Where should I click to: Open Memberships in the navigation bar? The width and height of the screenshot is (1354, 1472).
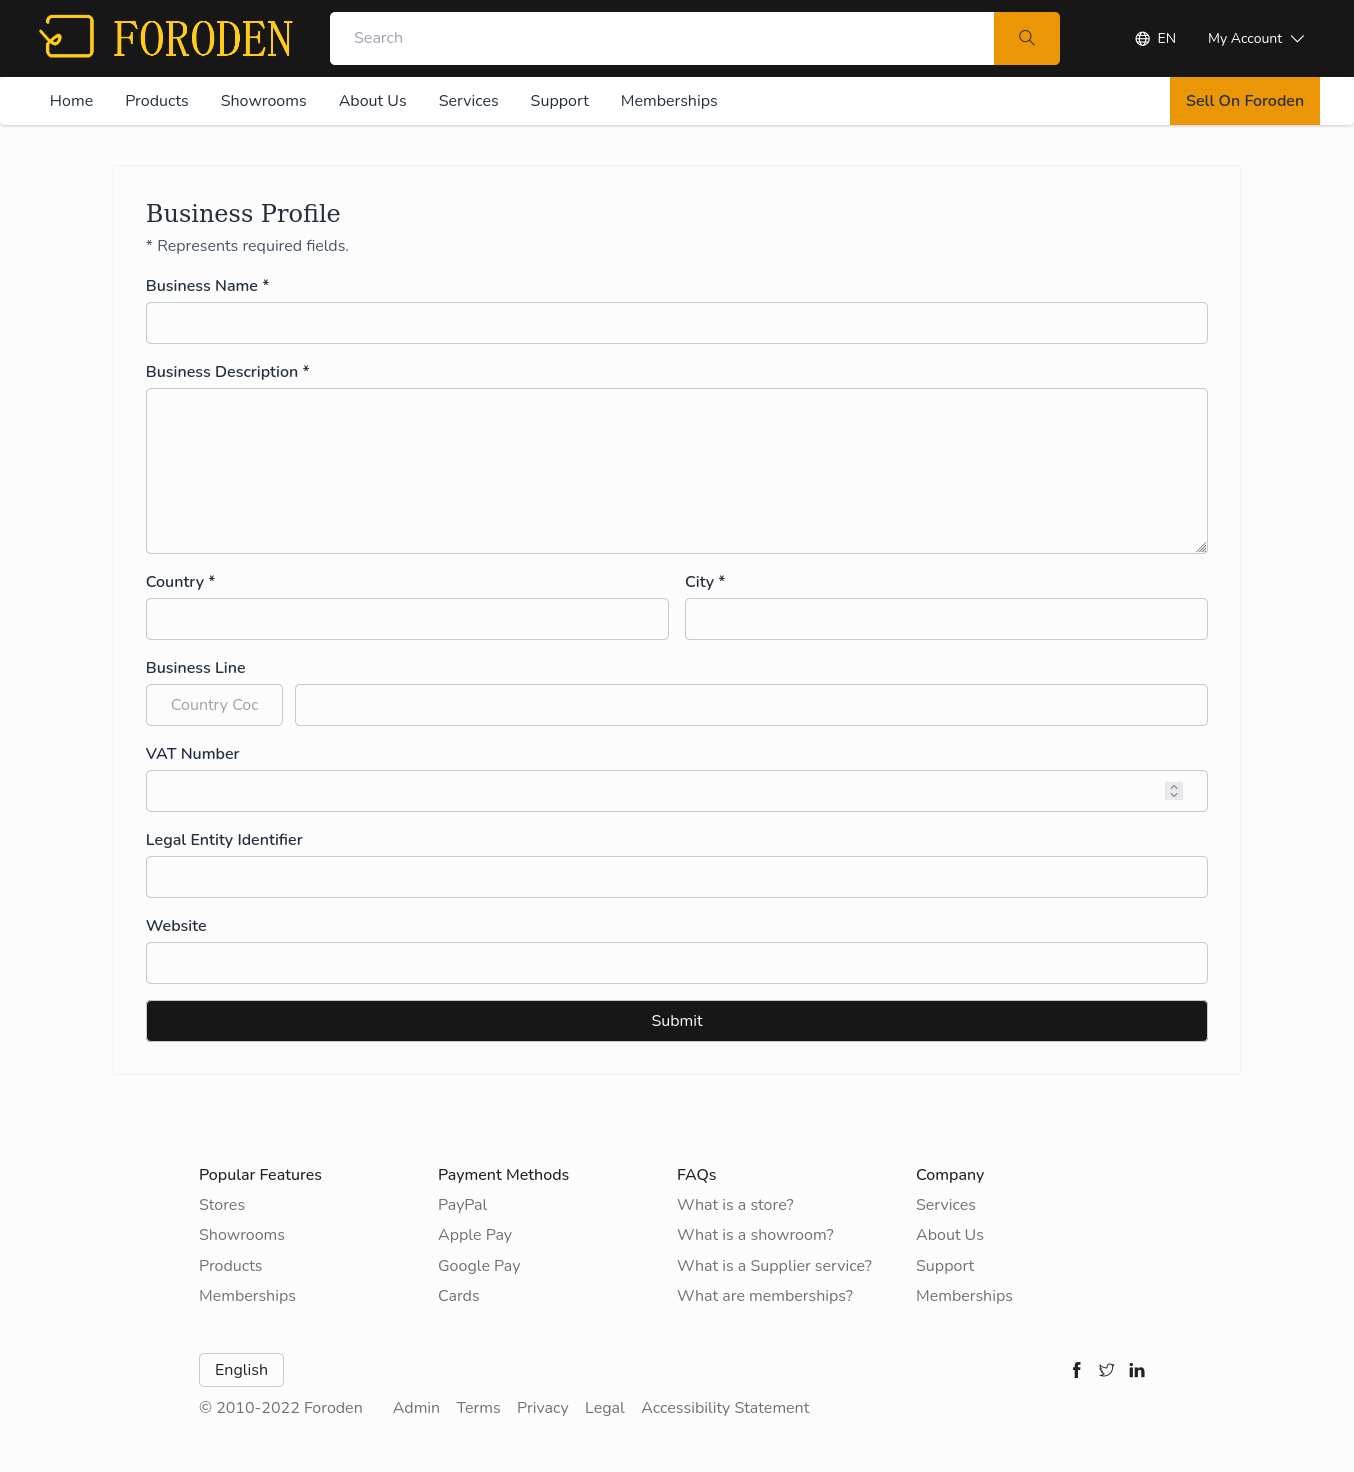(x=669, y=101)
